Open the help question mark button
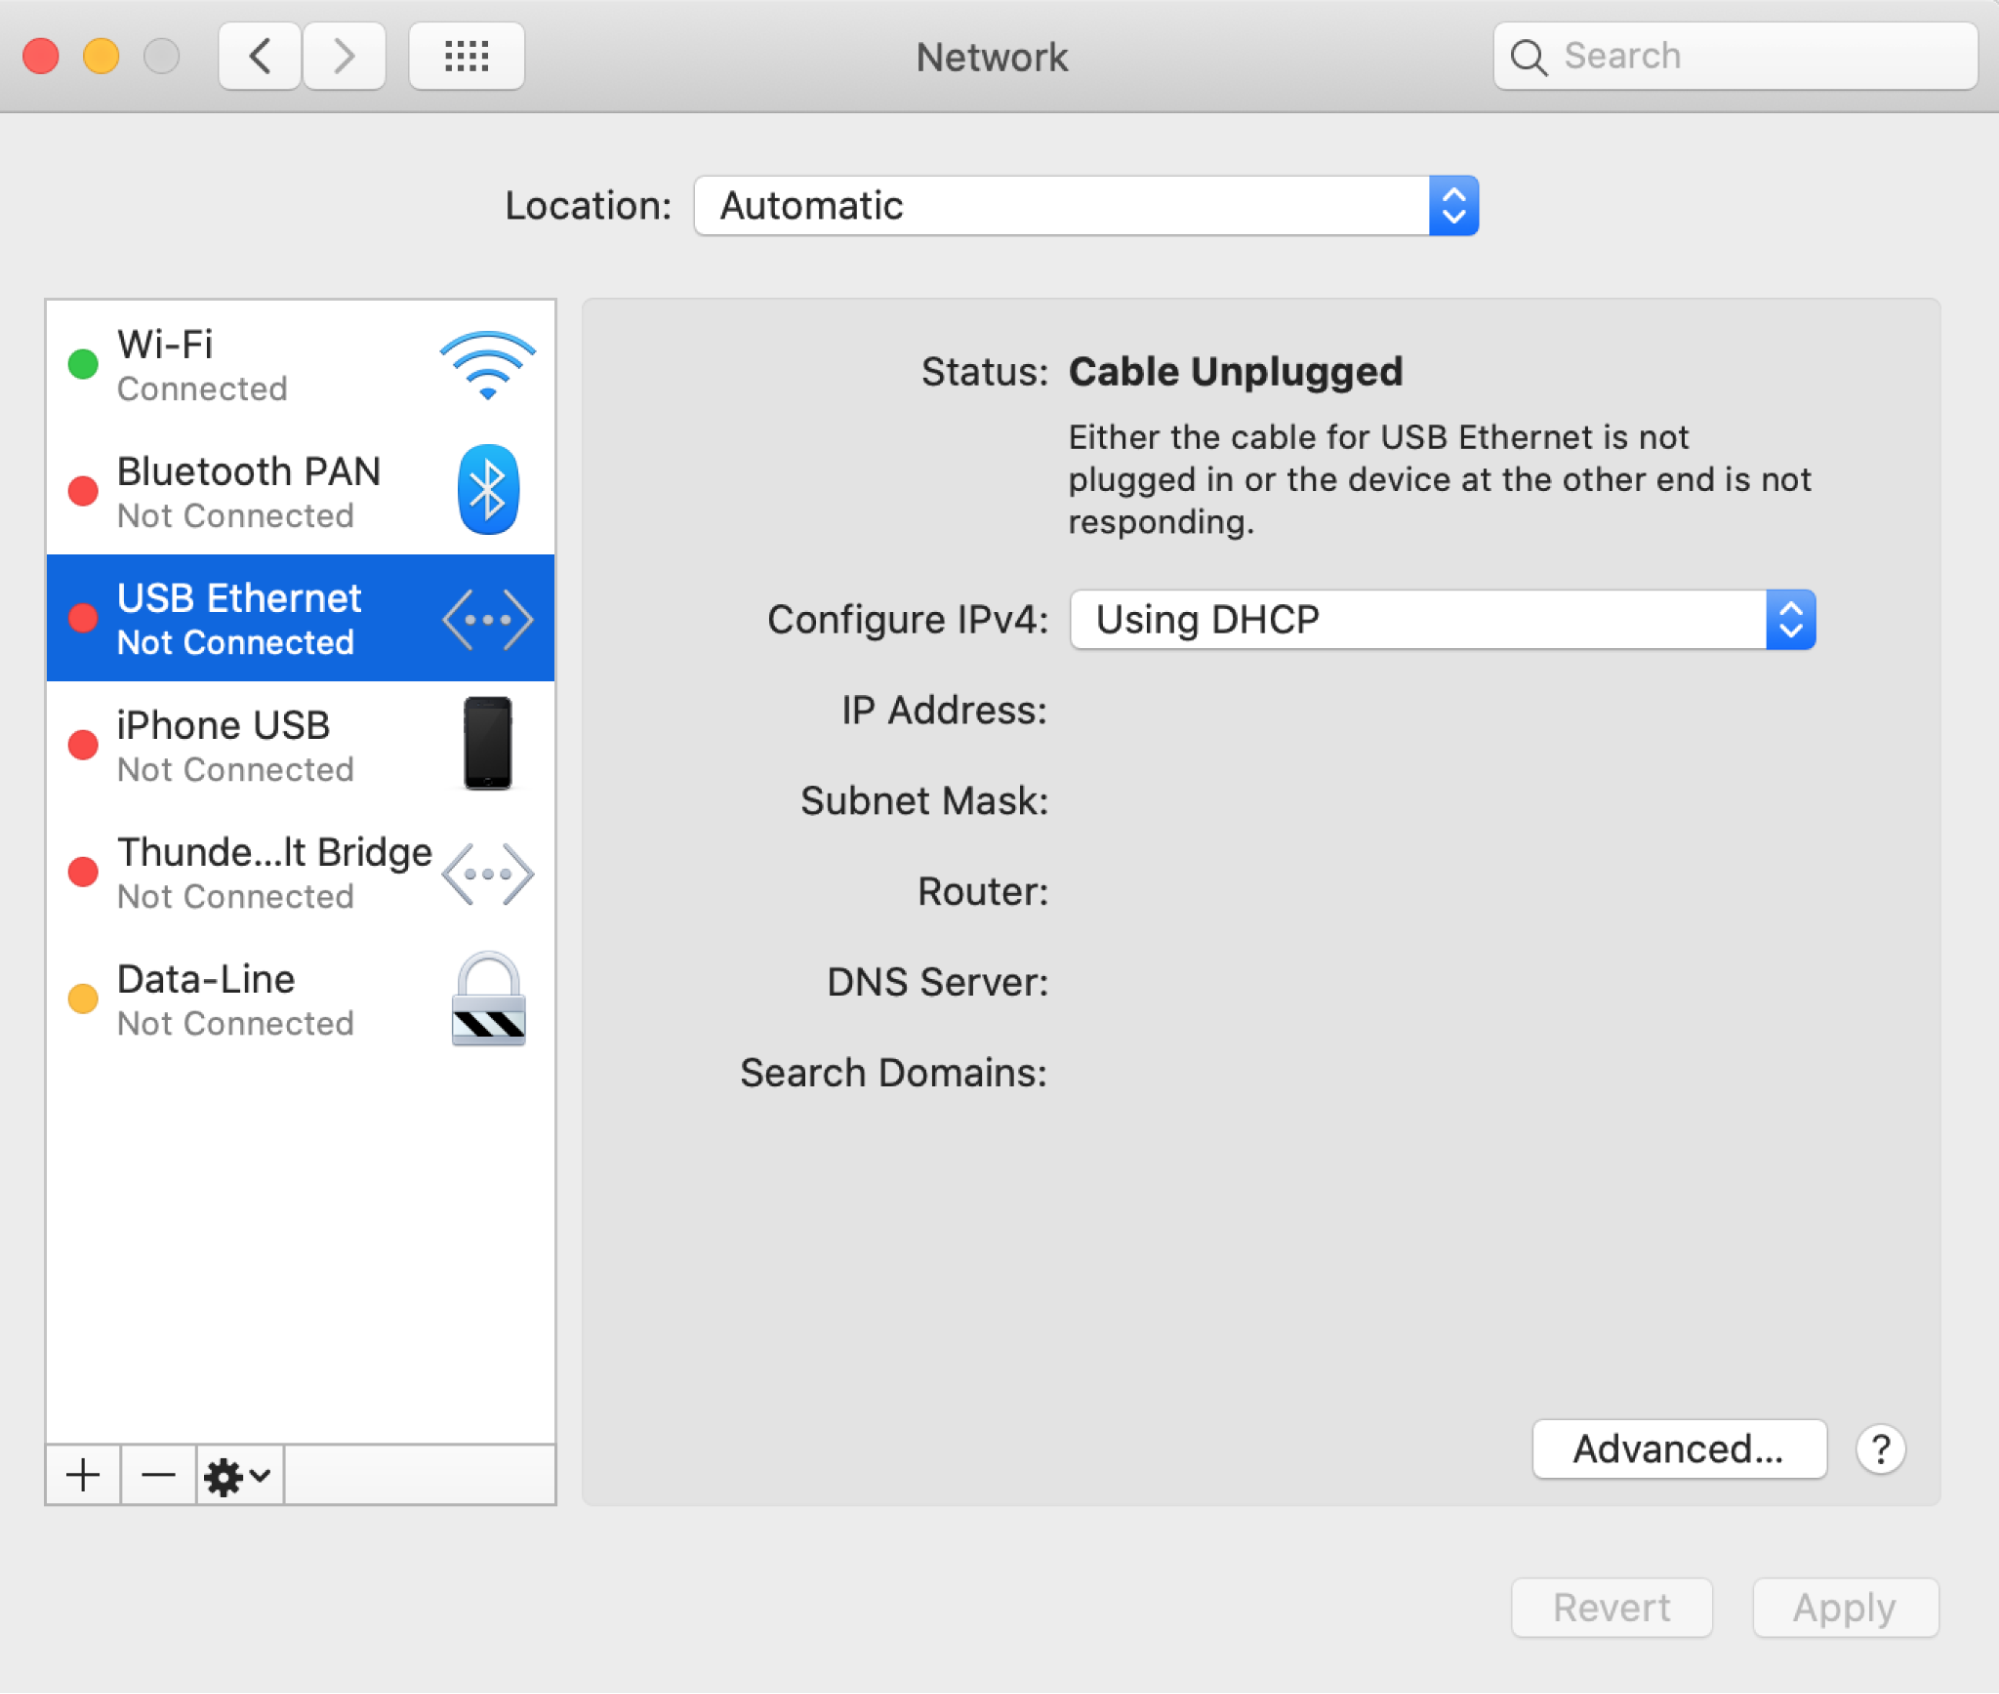 pos(1880,1448)
